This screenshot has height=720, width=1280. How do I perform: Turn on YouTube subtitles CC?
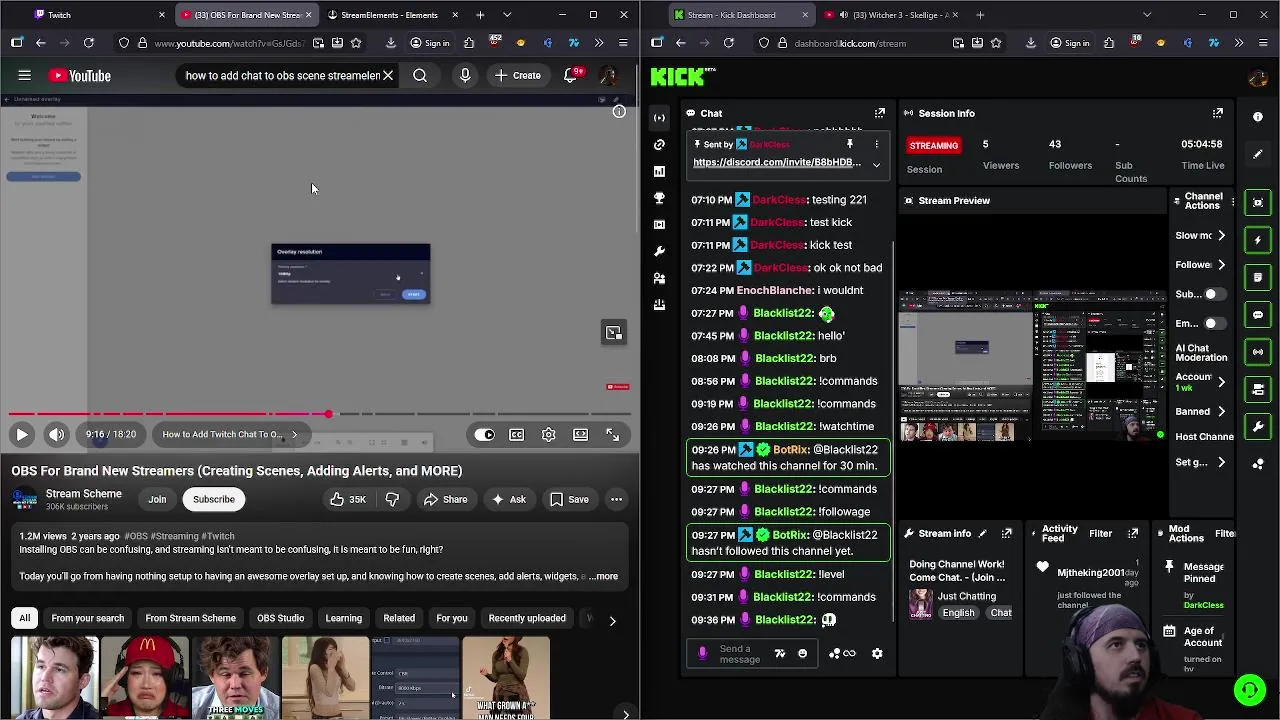click(516, 434)
